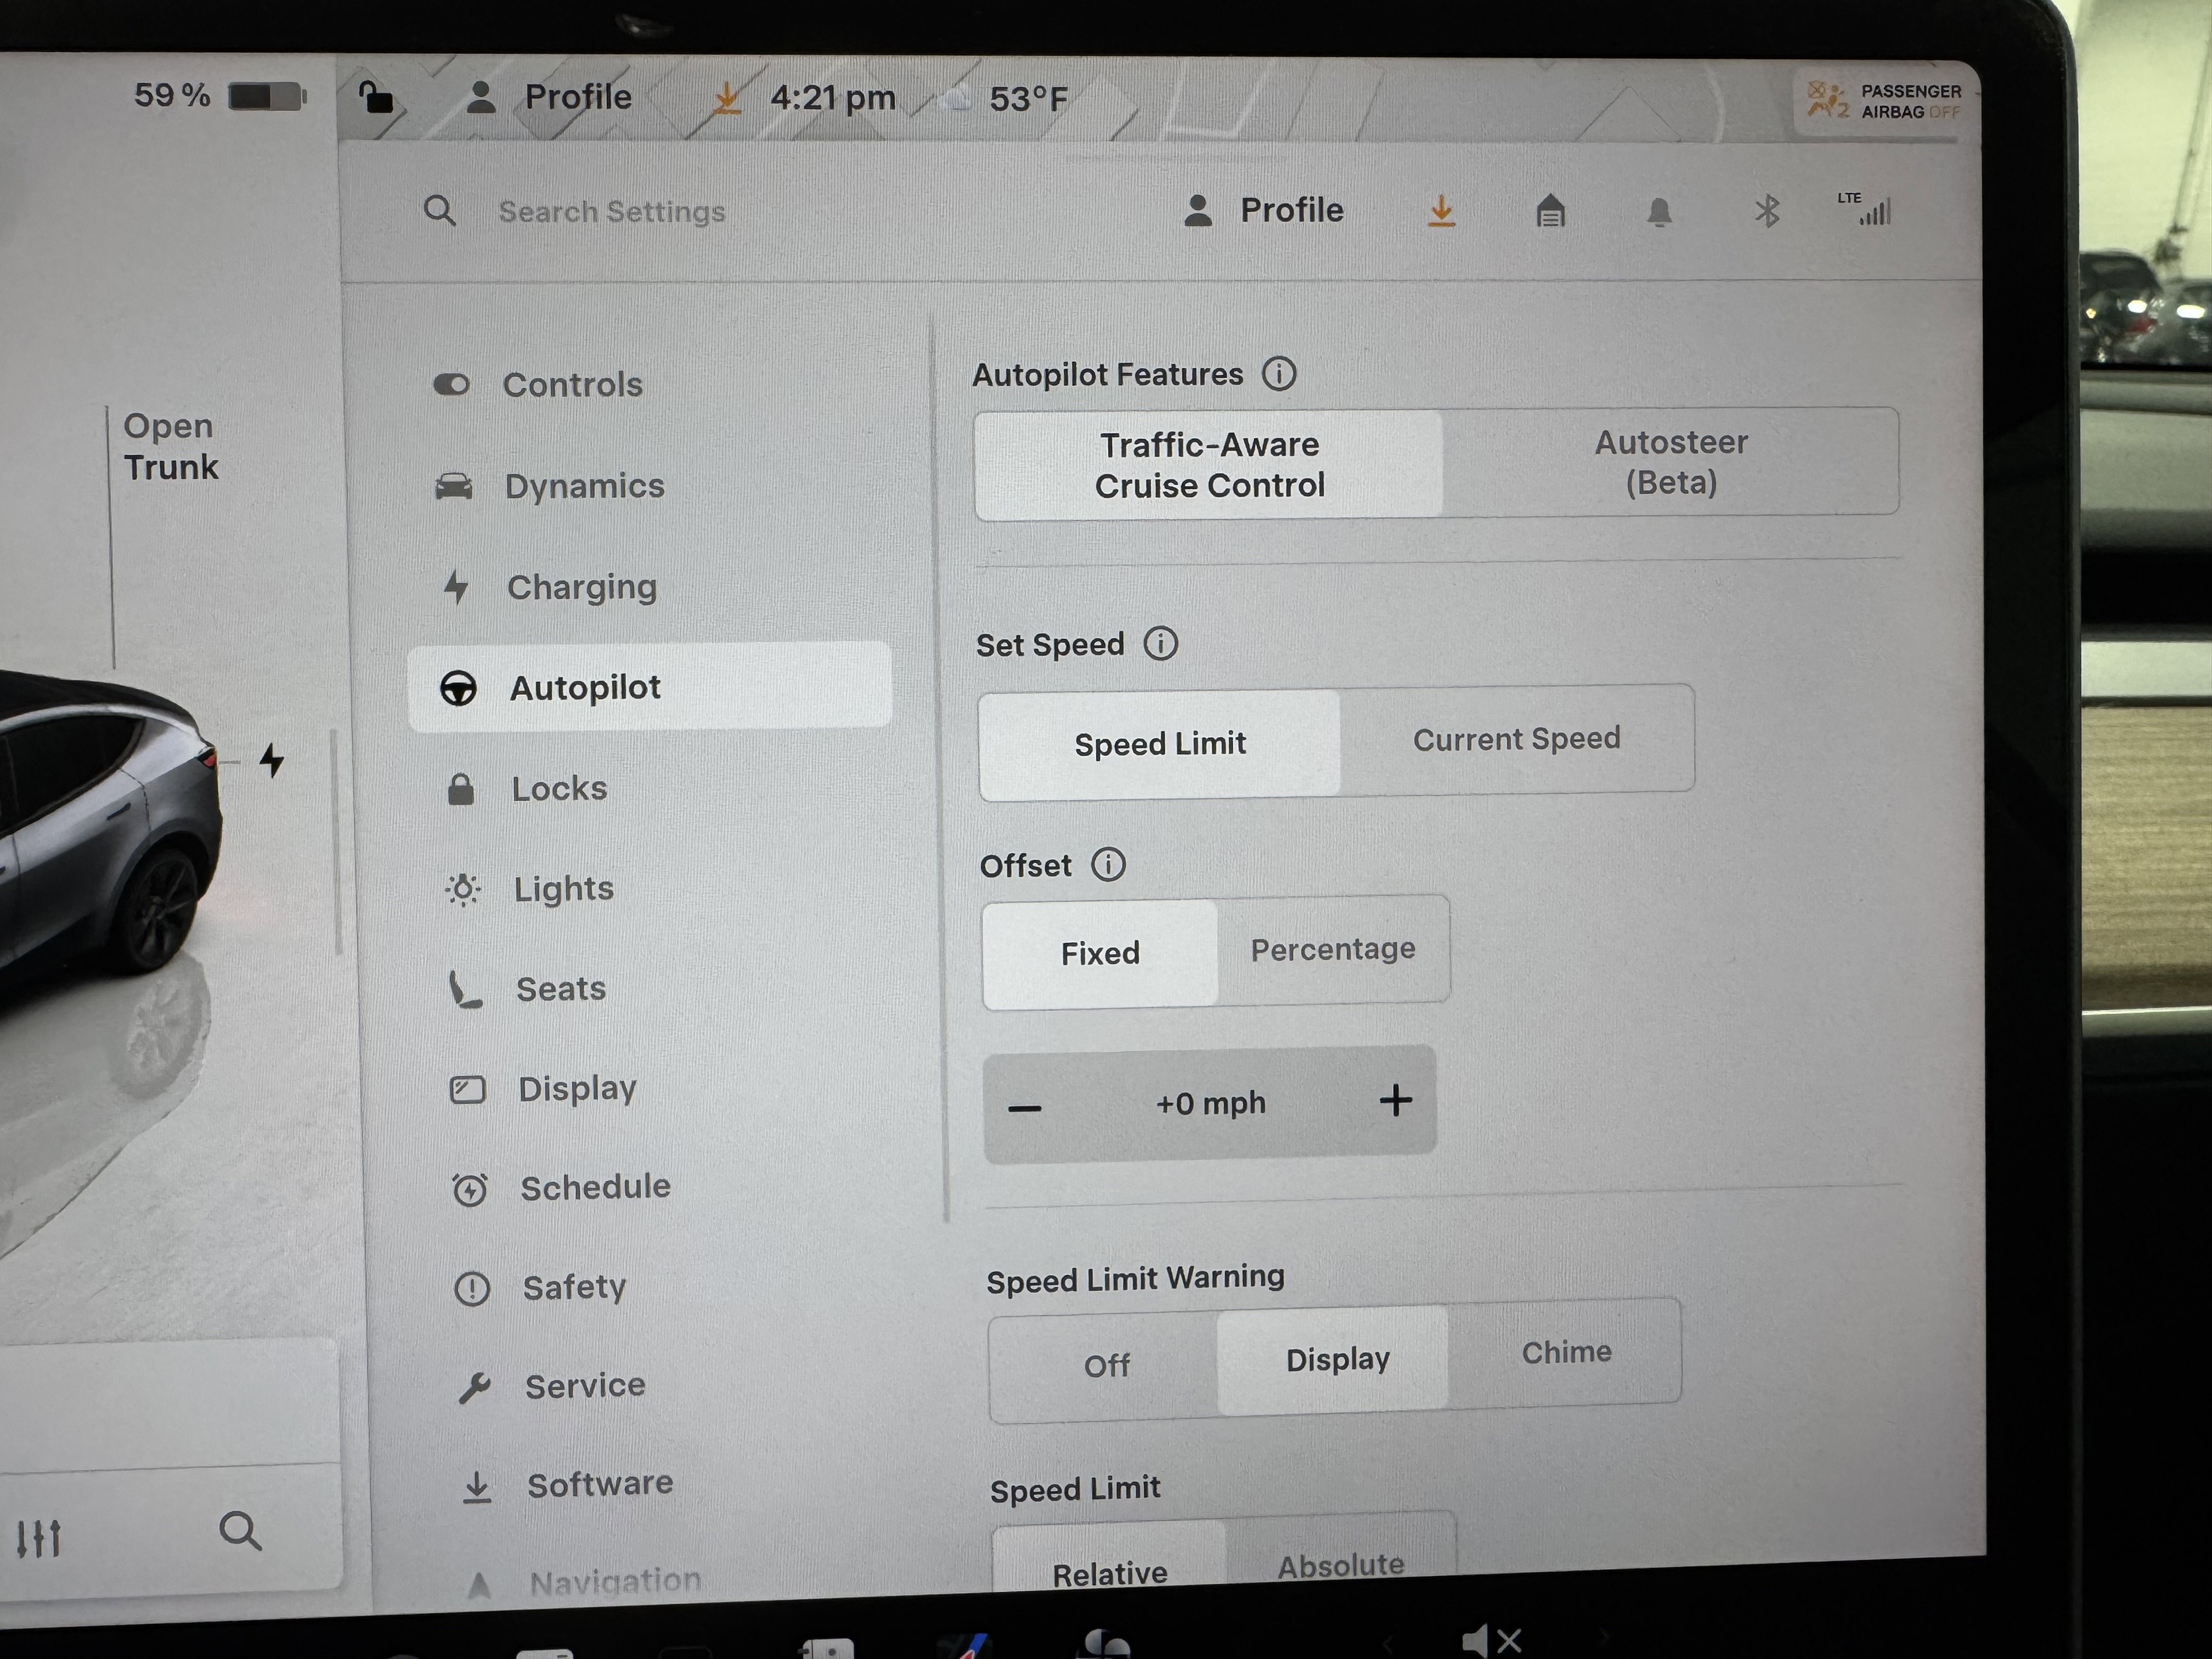This screenshot has height=1659, width=2212.
Task: Show Offset info icon
Action: point(1107,864)
